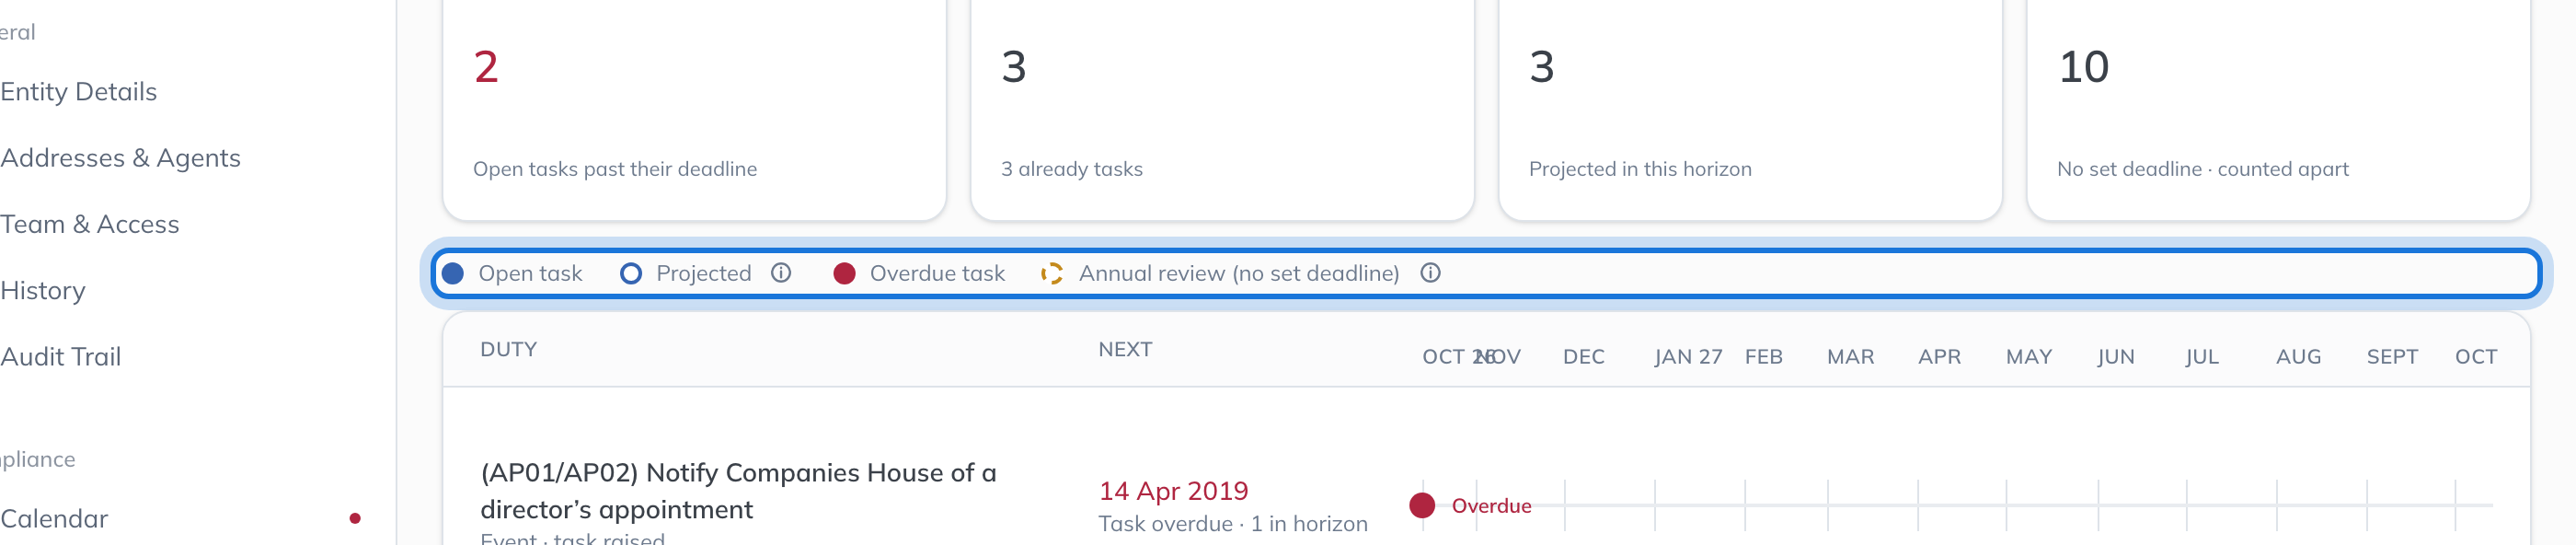2576x545 pixels.
Task: Click the DUTY column header
Action: (x=509, y=350)
